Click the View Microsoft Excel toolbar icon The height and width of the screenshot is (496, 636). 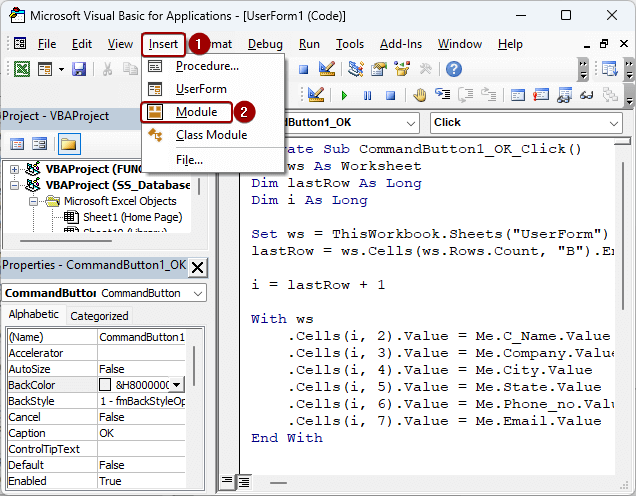[x=22, y=69]
